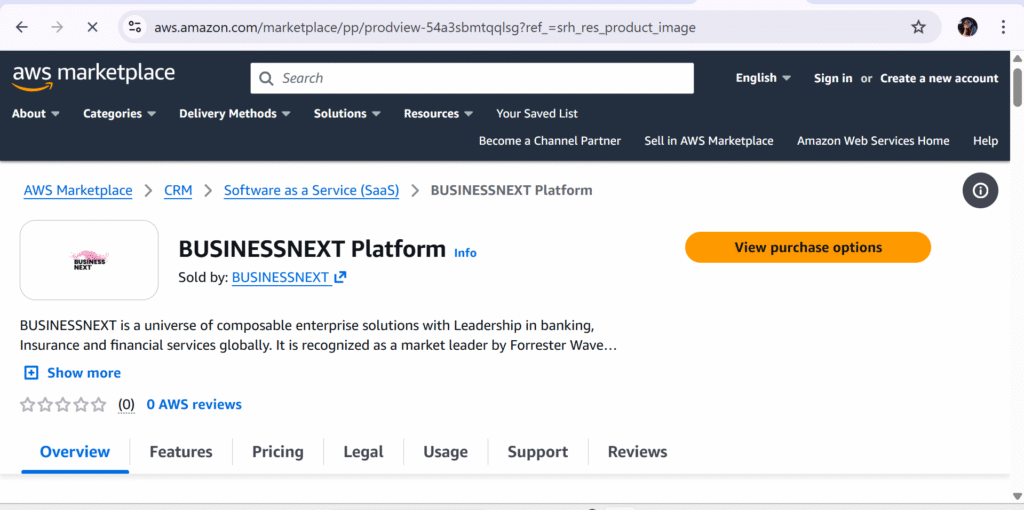This screenshot has height=510, width=1024.
Task: Click the scrollbar up arrow
Action: tap(1017, 58)
